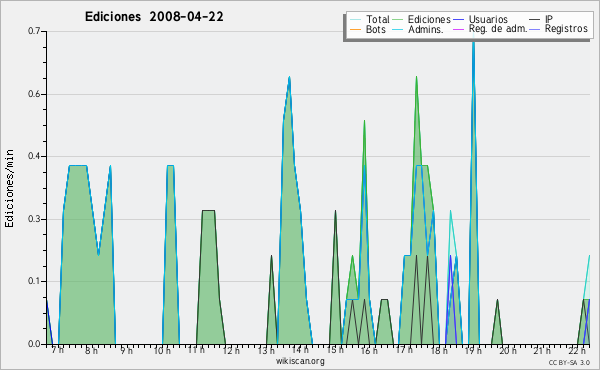Click the y-axis value 0.3

pos(34,219)
